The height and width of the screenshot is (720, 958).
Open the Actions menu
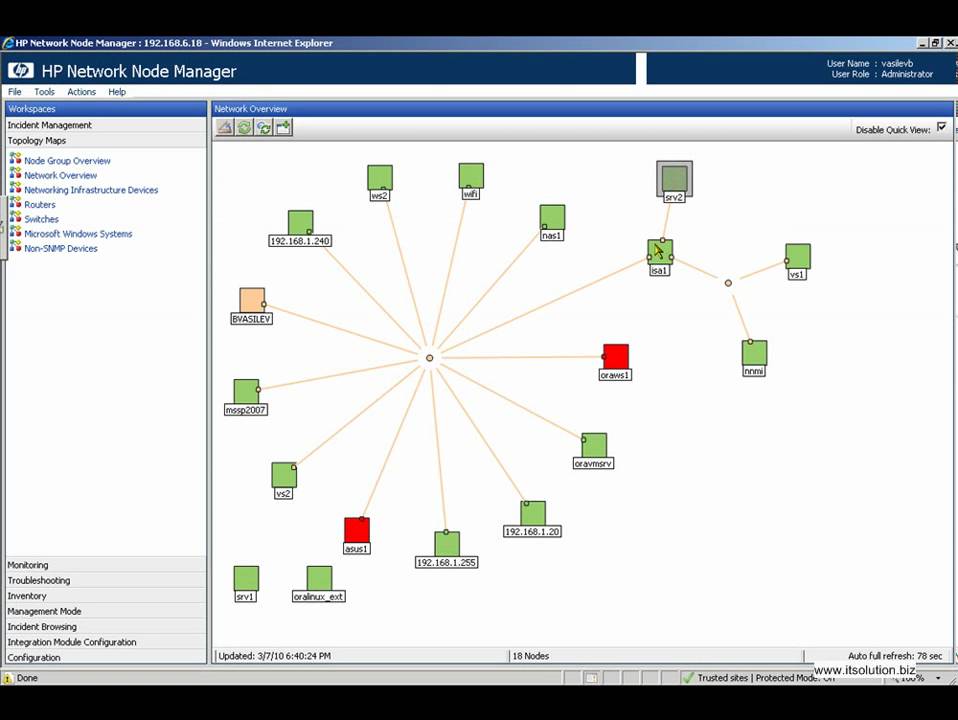[x=81, y=92]
